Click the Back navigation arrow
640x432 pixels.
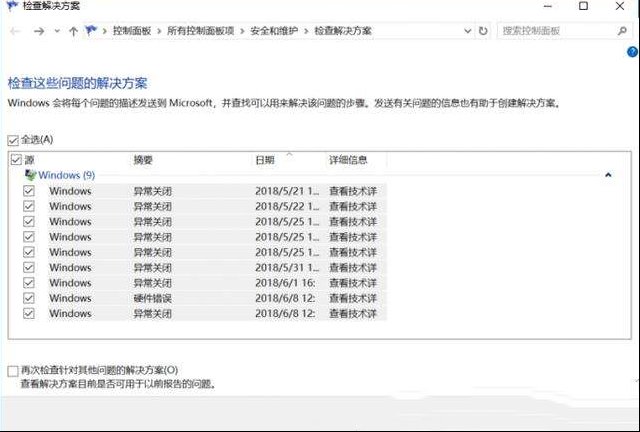pos(15,31)
